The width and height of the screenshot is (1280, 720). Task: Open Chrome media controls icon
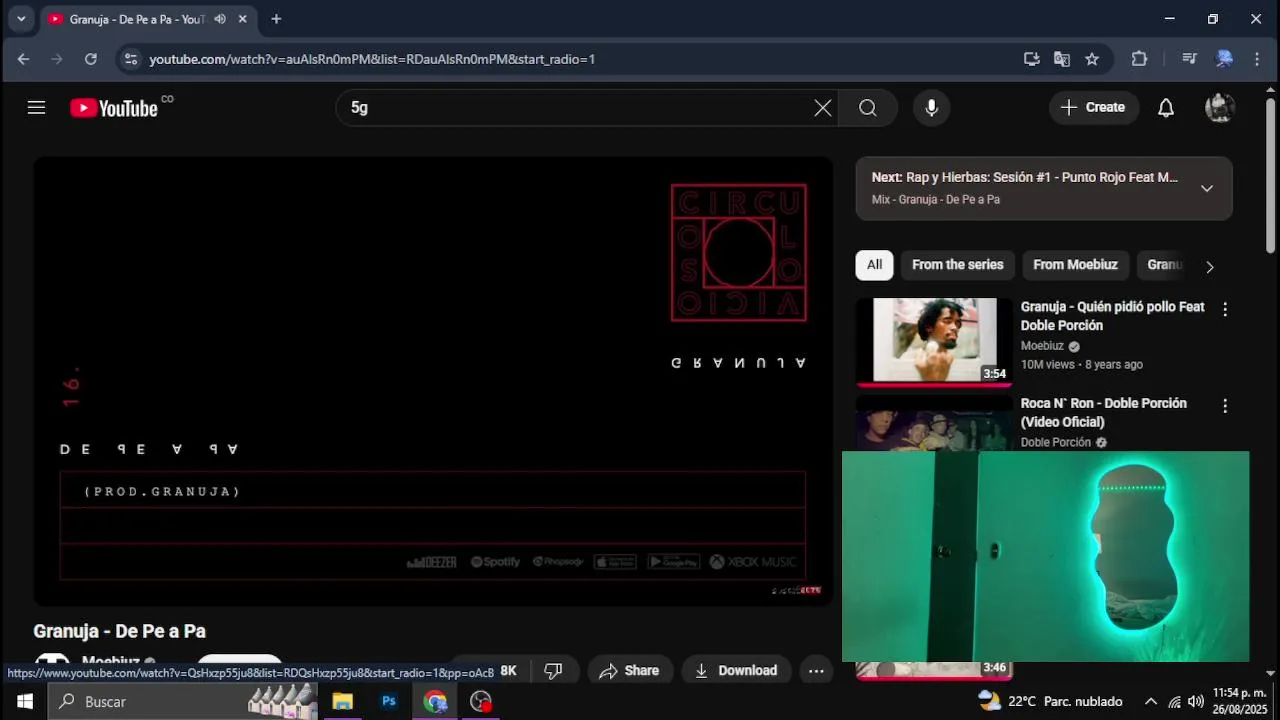tap(1189, 59)
